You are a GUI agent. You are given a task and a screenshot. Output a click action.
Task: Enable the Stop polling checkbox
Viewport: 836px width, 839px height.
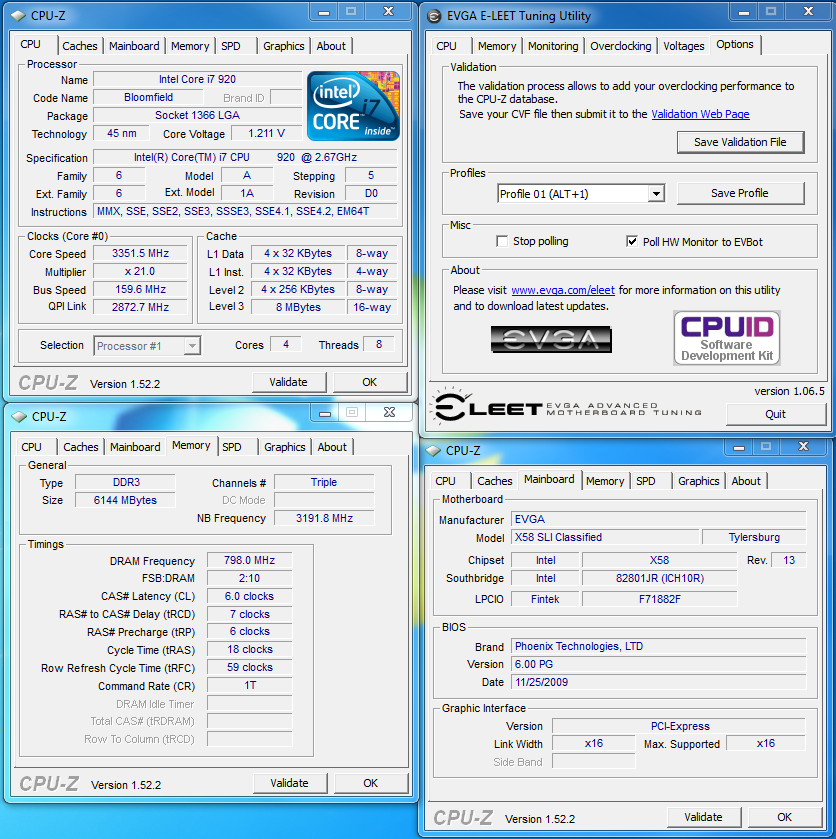(x=503, y=242)
